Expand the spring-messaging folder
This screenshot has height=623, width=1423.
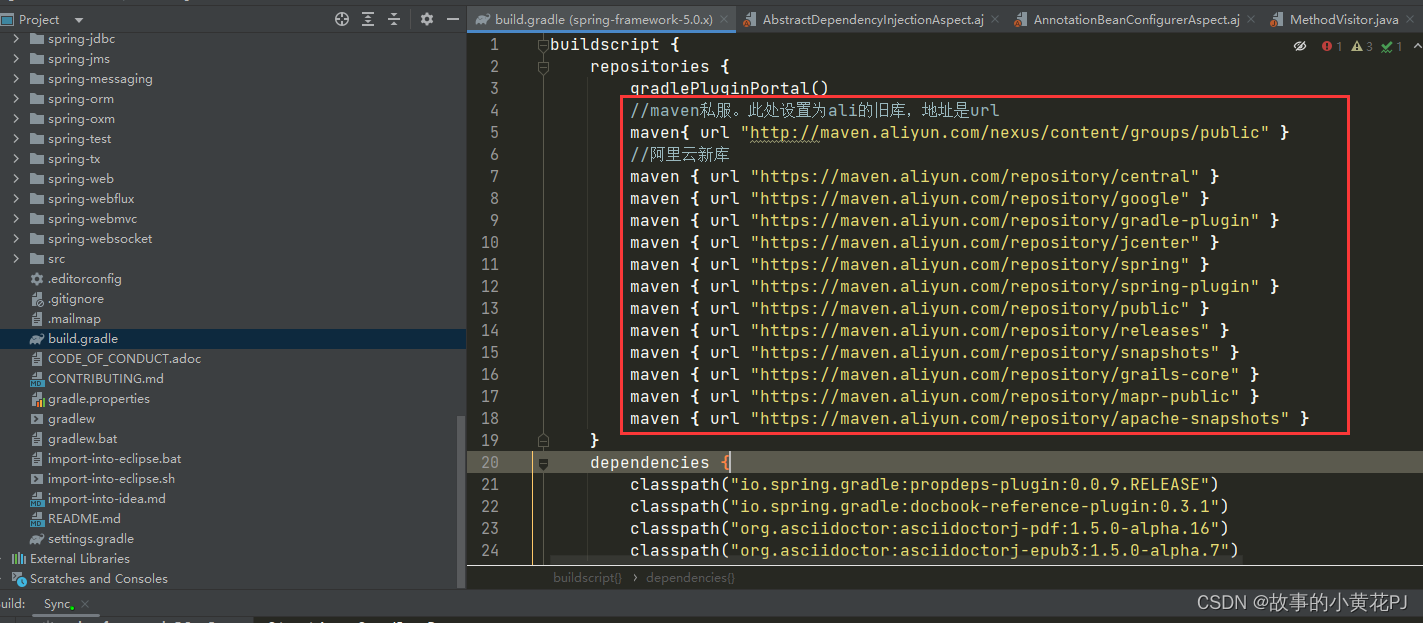pos(16,79)
